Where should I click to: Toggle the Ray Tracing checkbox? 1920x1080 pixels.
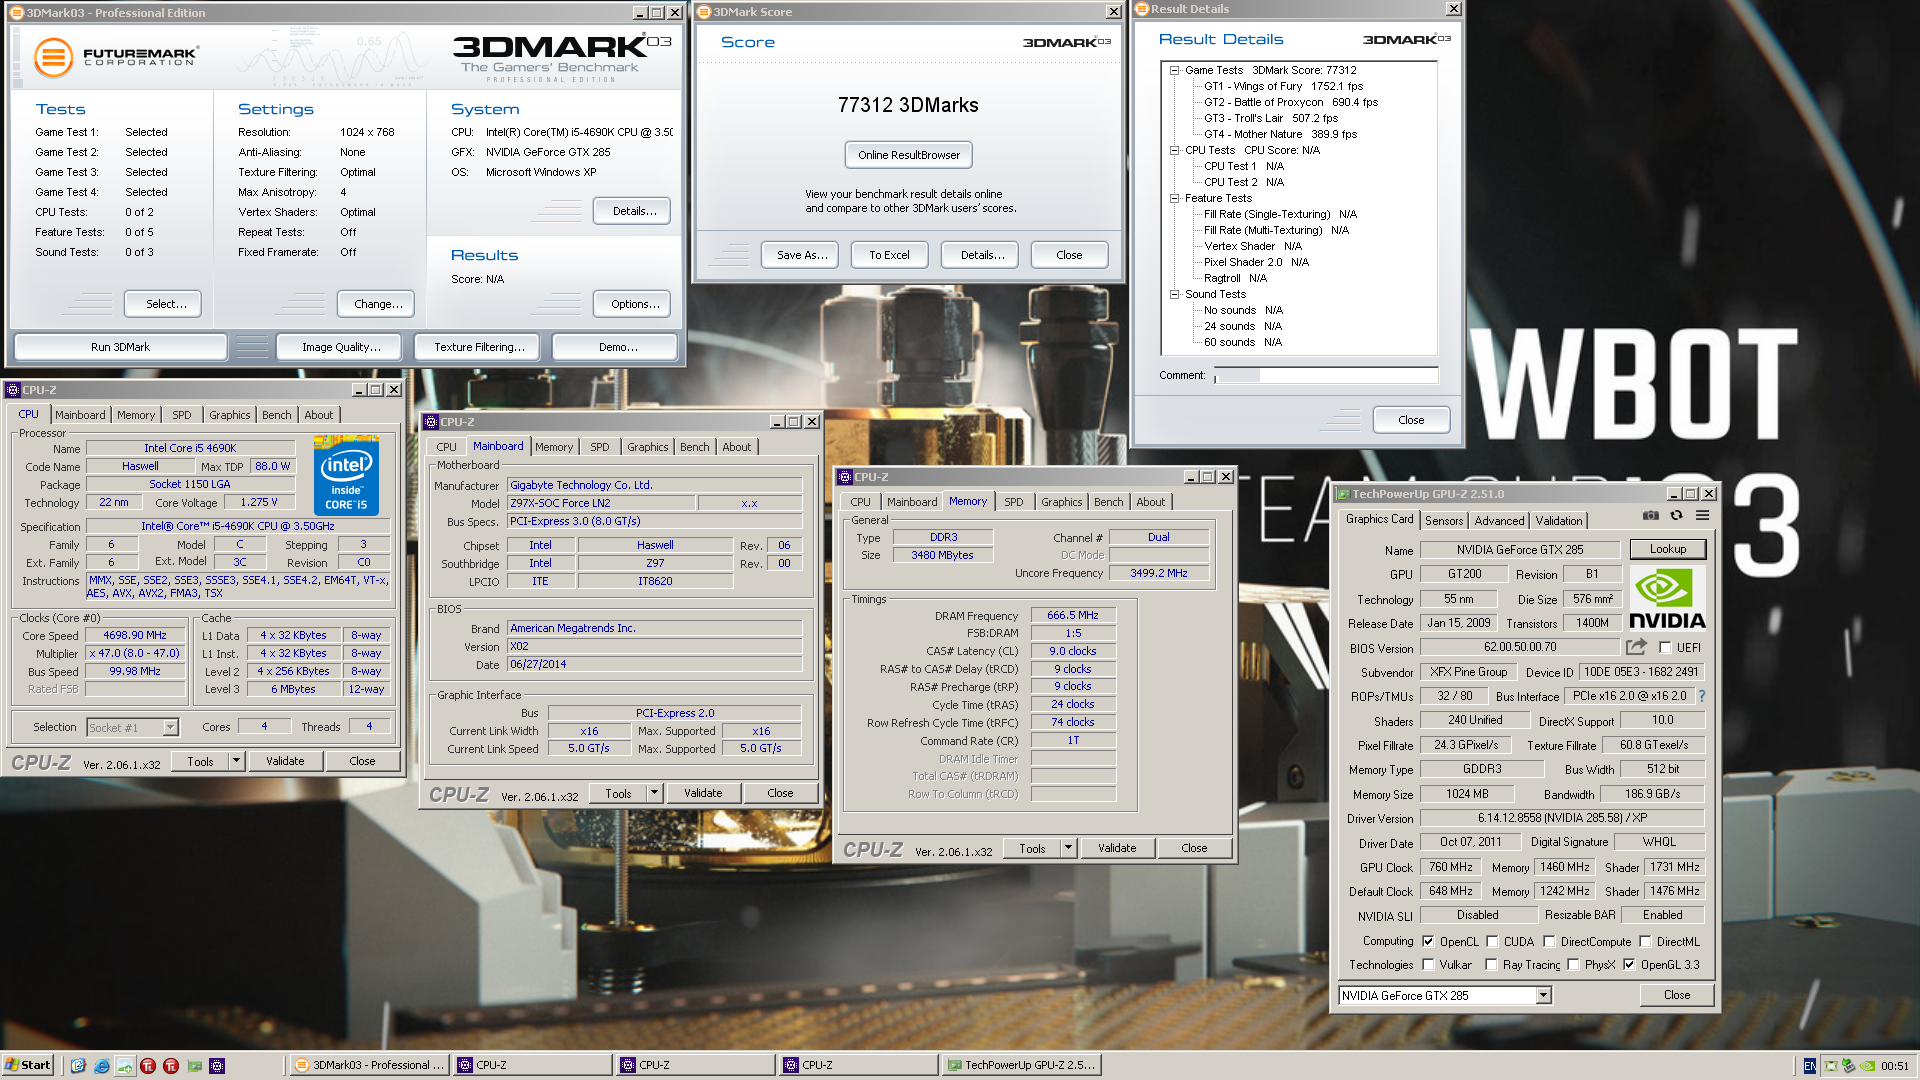point(1491,965)
